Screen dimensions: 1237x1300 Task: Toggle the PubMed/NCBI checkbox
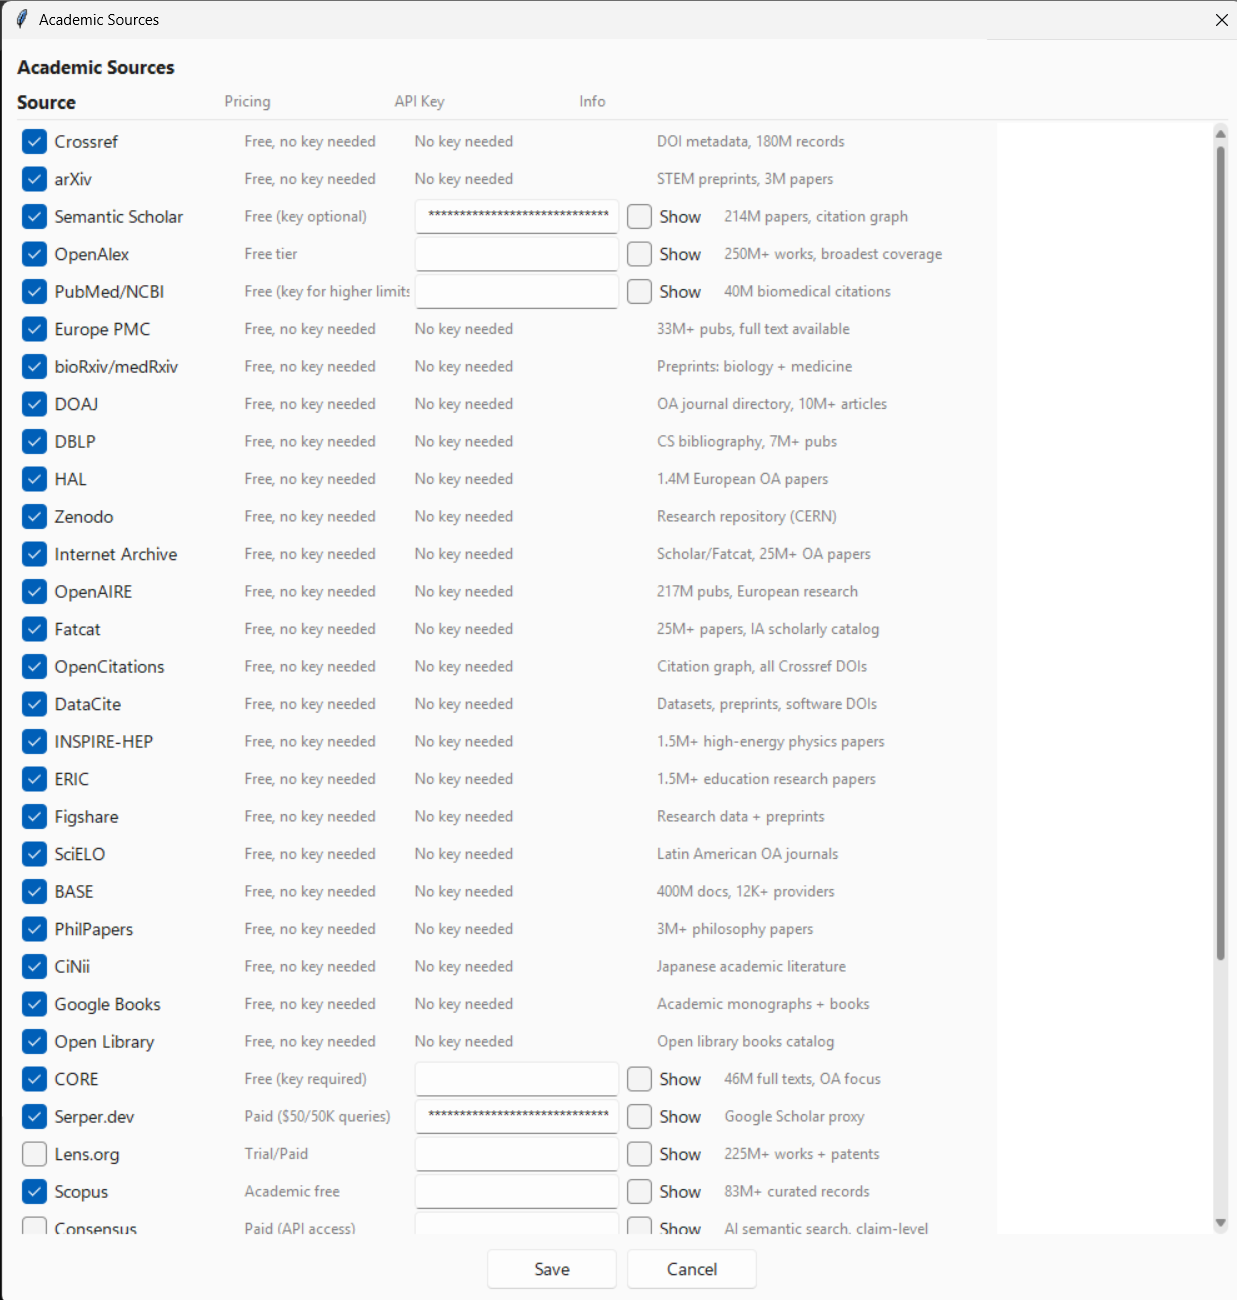[x=34, y=292]
